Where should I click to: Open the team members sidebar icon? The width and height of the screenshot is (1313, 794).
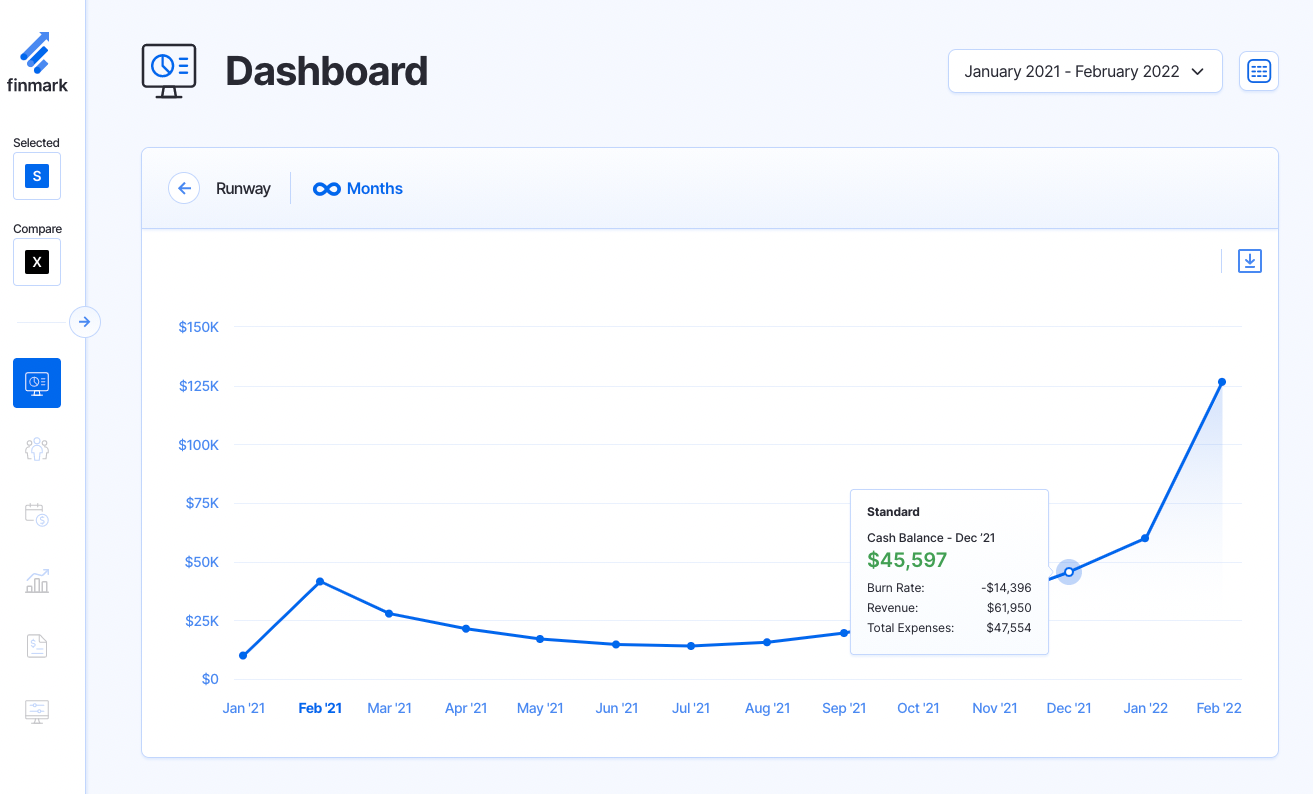(x=37, y=449)
